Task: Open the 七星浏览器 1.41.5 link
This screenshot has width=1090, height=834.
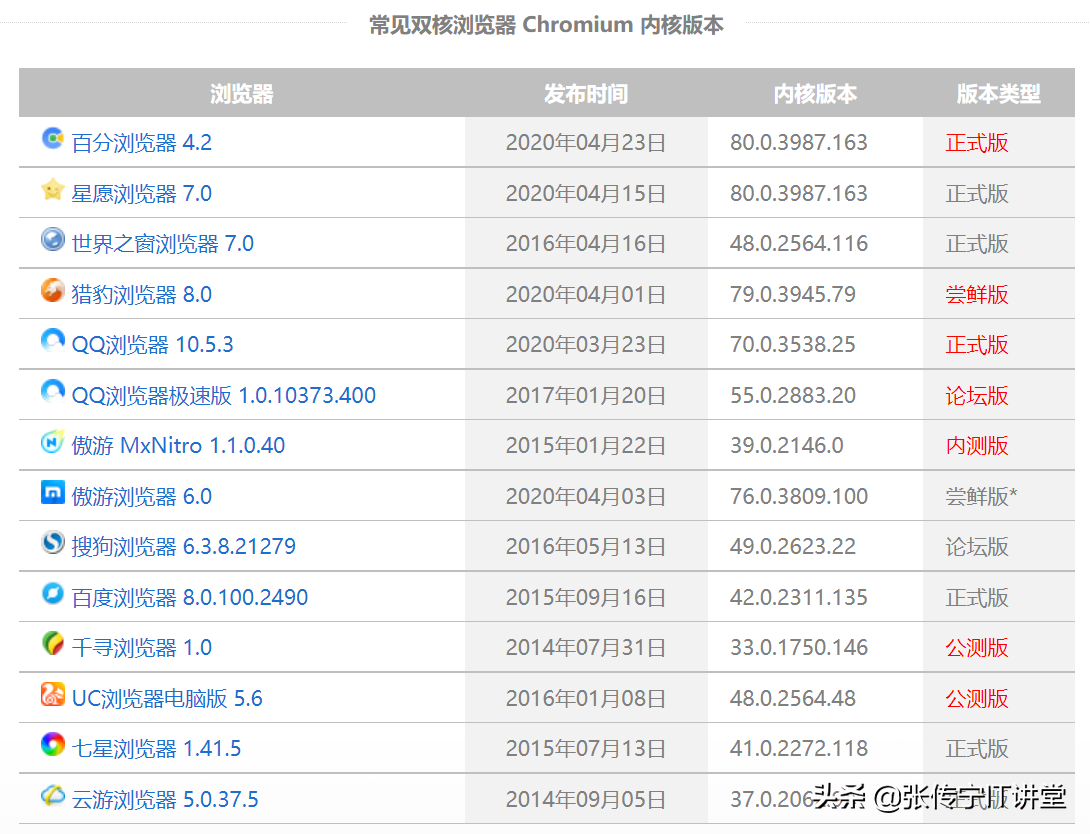Action: pyautogui.click(x=156, y=749)
